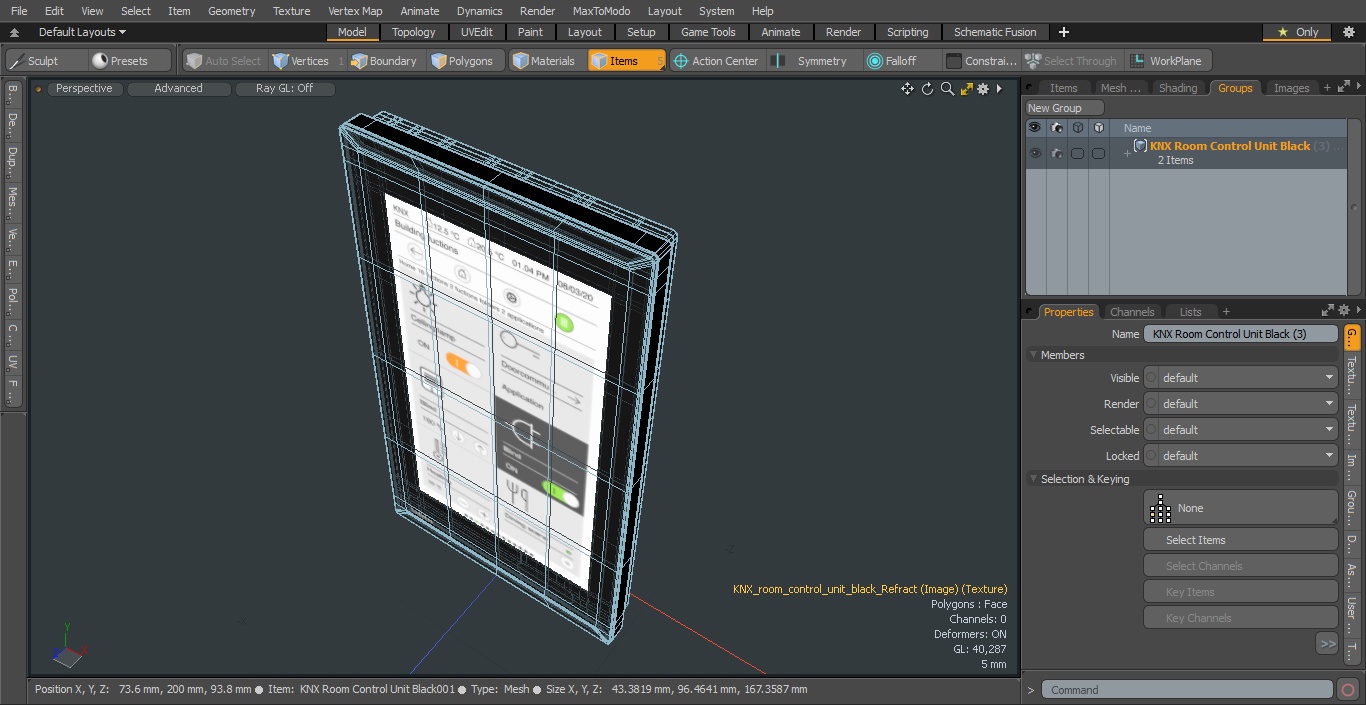Switch to the Channels tab
The width and height of the screenshot is (1366, 705).
[1132, 312]
